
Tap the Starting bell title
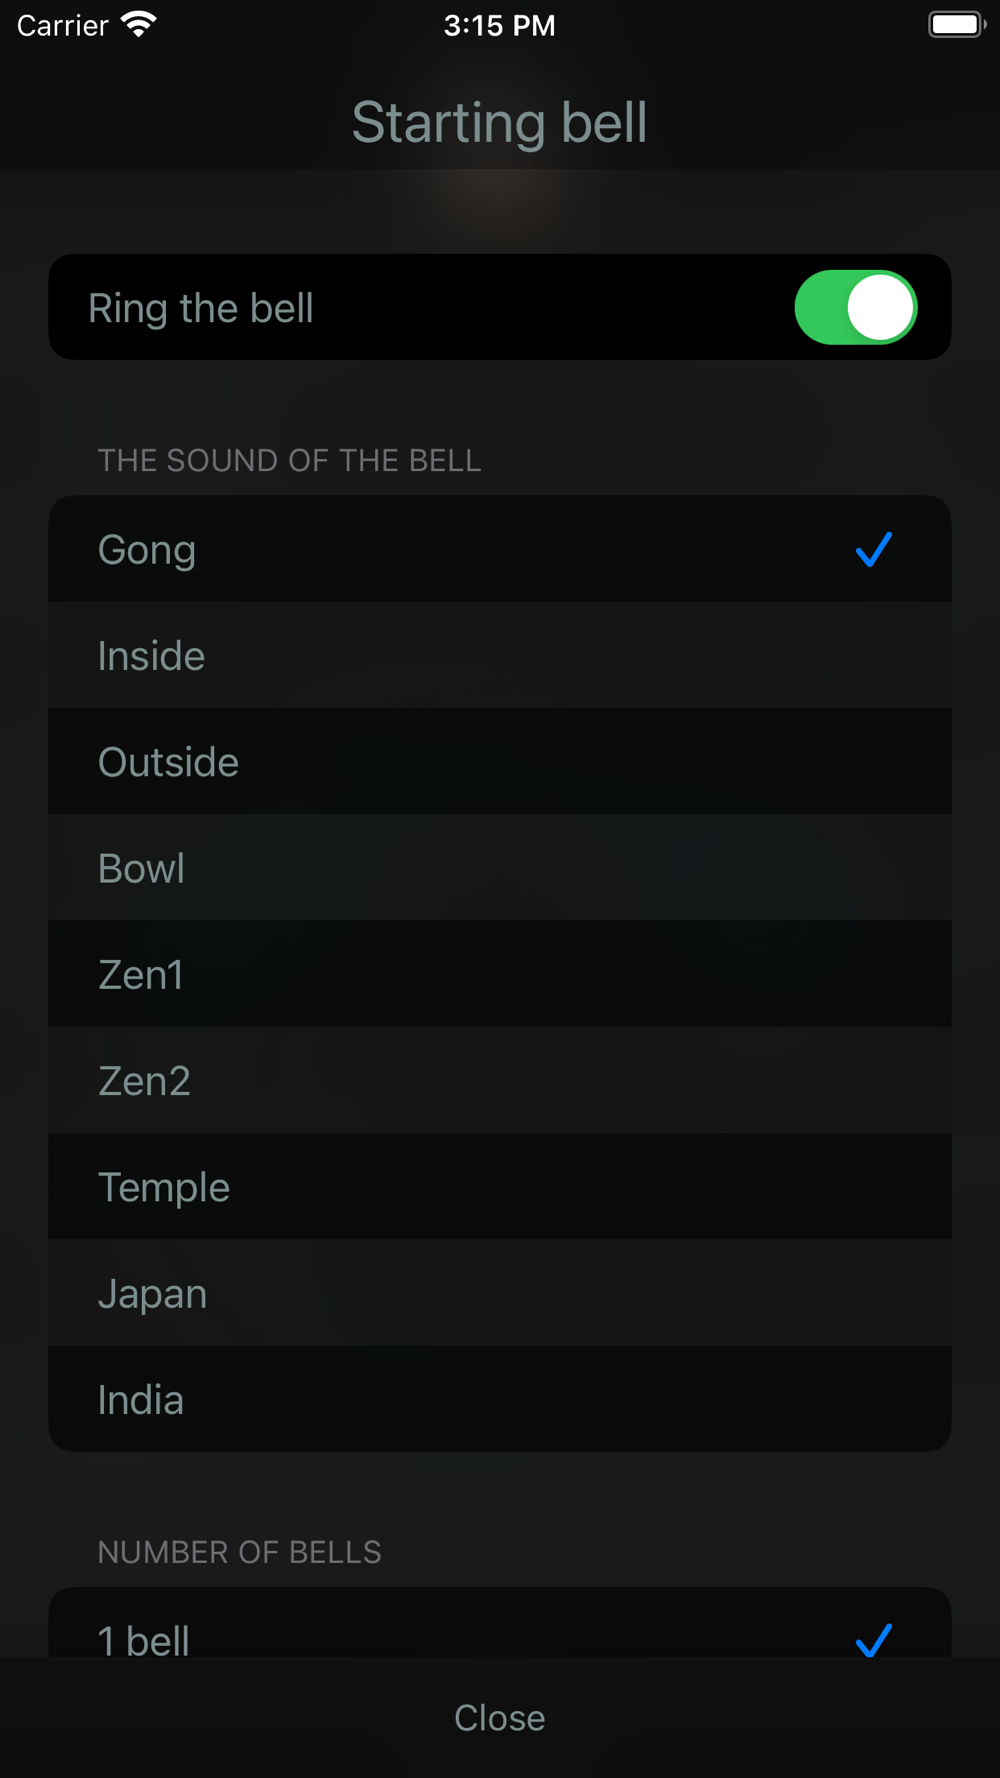pyautogui.click(x=500, y=122)
